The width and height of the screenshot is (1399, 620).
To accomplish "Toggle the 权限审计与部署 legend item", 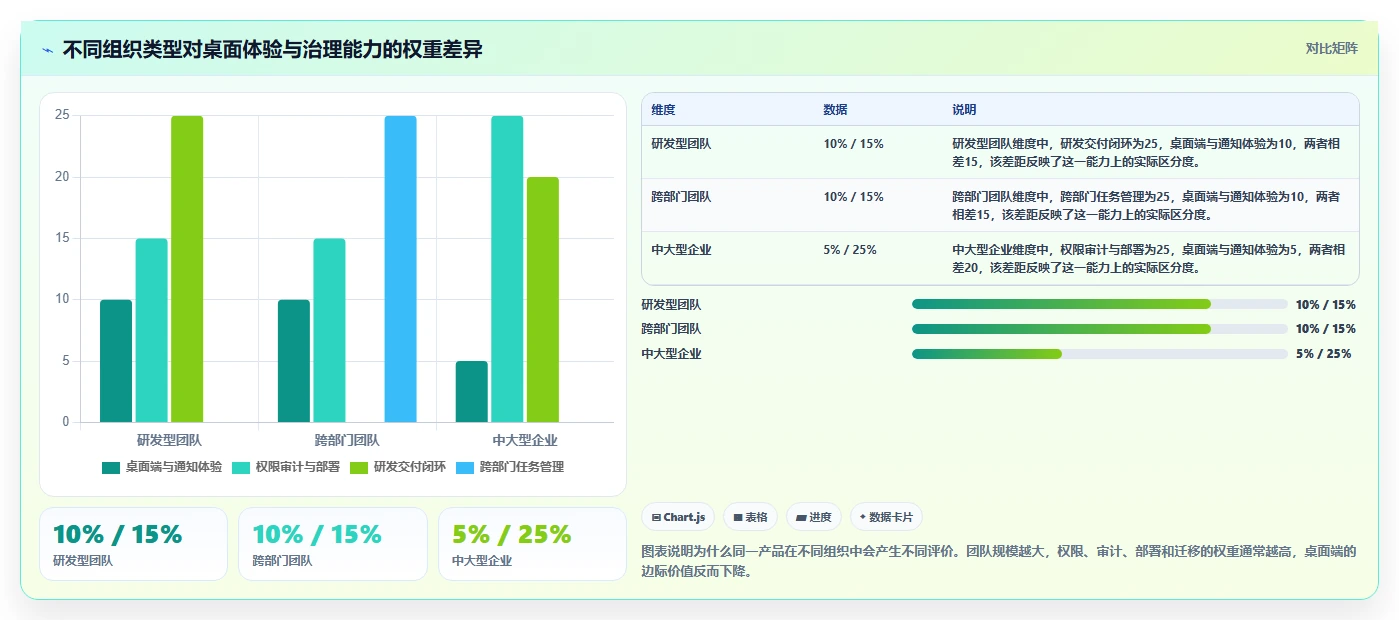I will (x=286, y=467).
